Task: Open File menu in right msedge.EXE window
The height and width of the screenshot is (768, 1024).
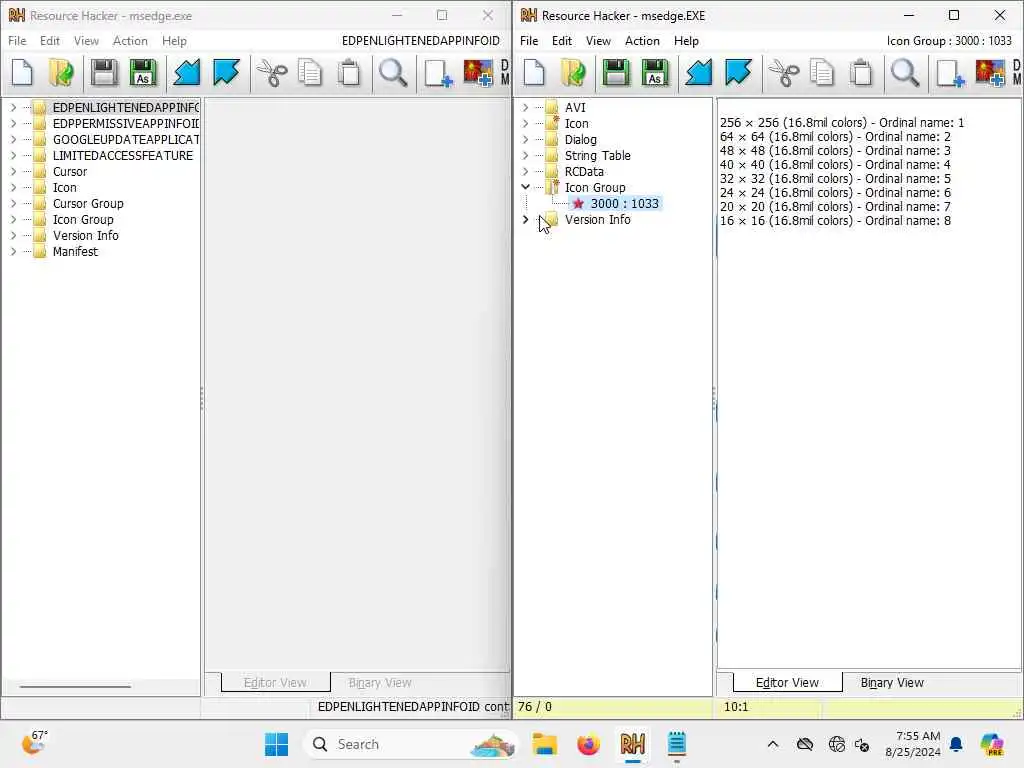Action: click(529, 40)
